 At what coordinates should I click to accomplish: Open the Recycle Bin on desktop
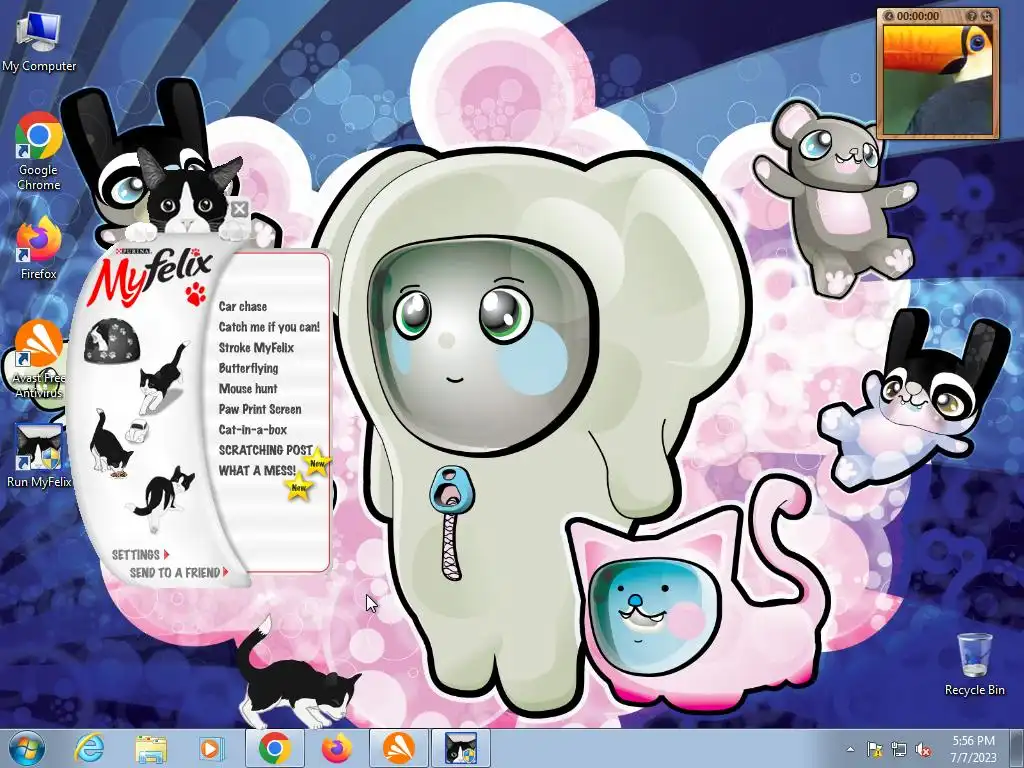[x=974, y=664]
